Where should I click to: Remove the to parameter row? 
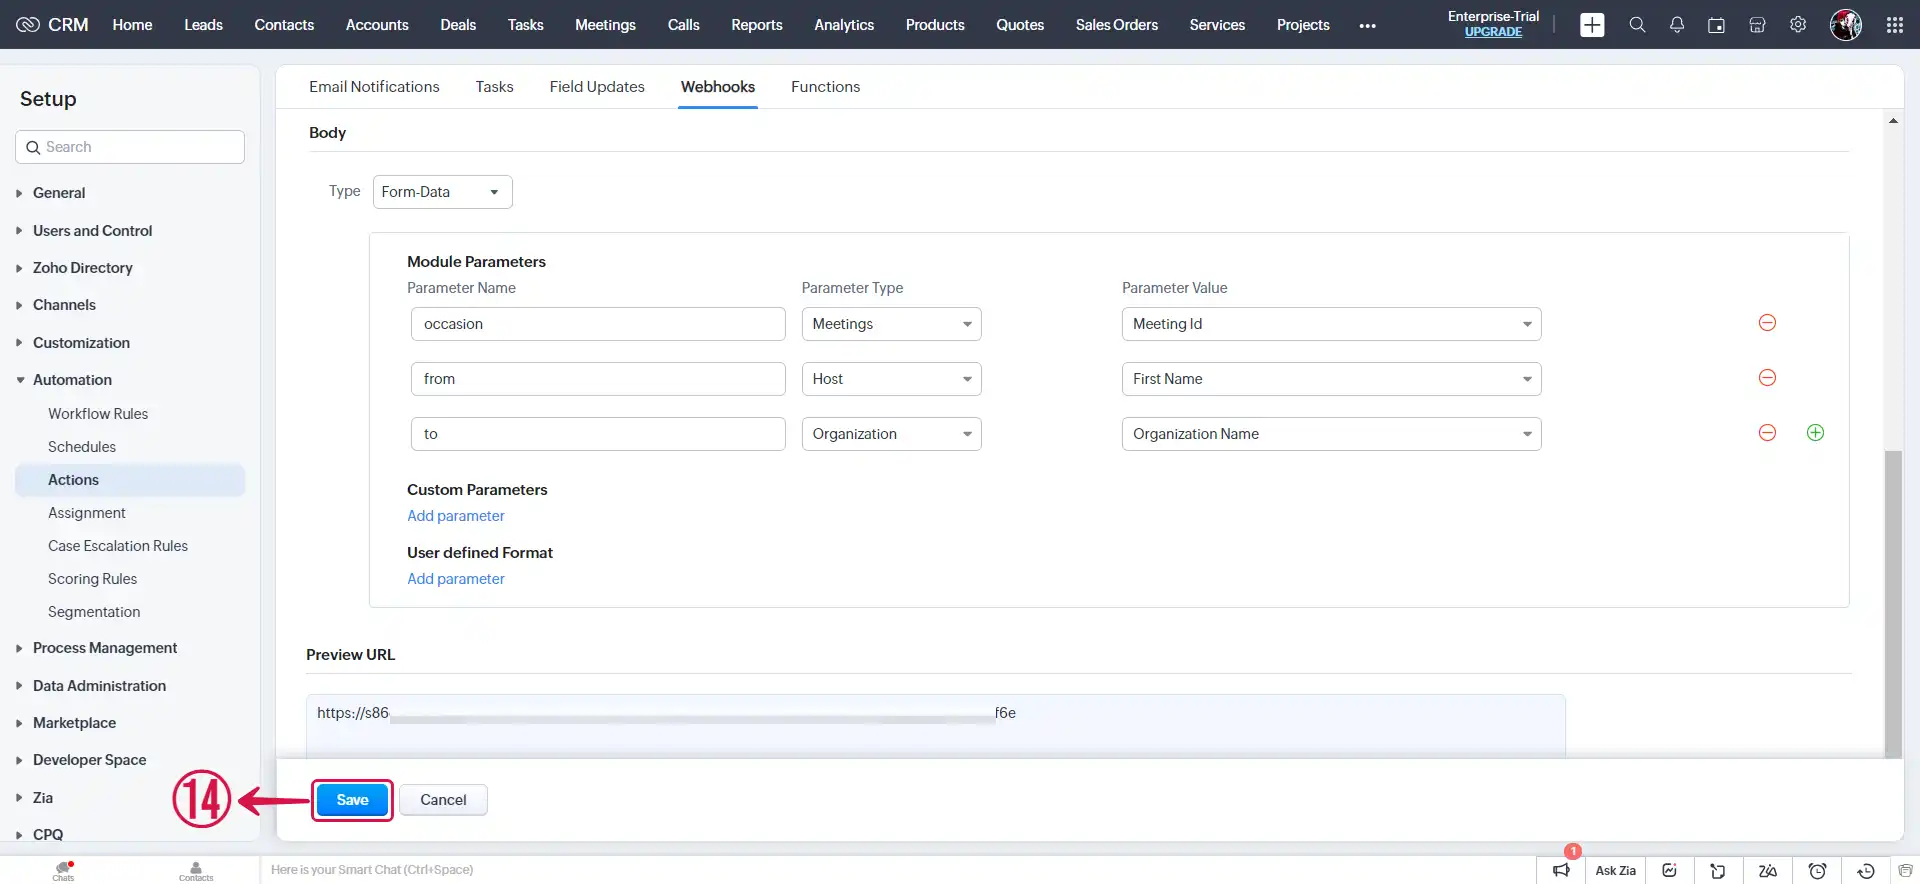click(1767, 433)
